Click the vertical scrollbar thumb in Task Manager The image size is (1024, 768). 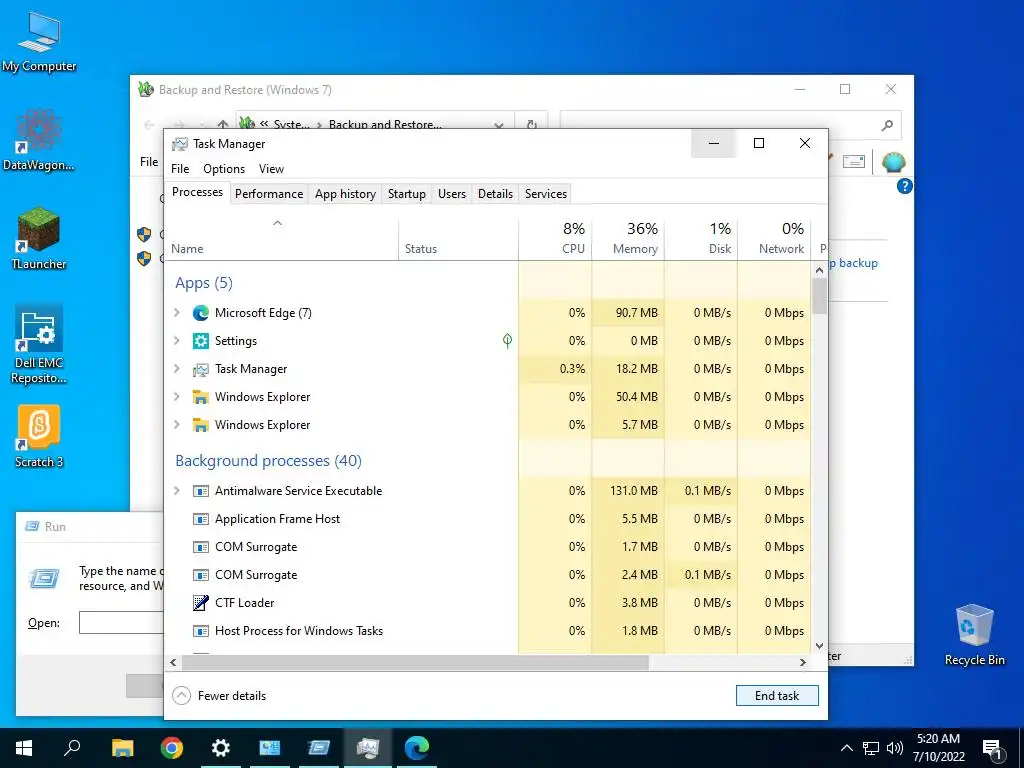(x=820, y=296)
